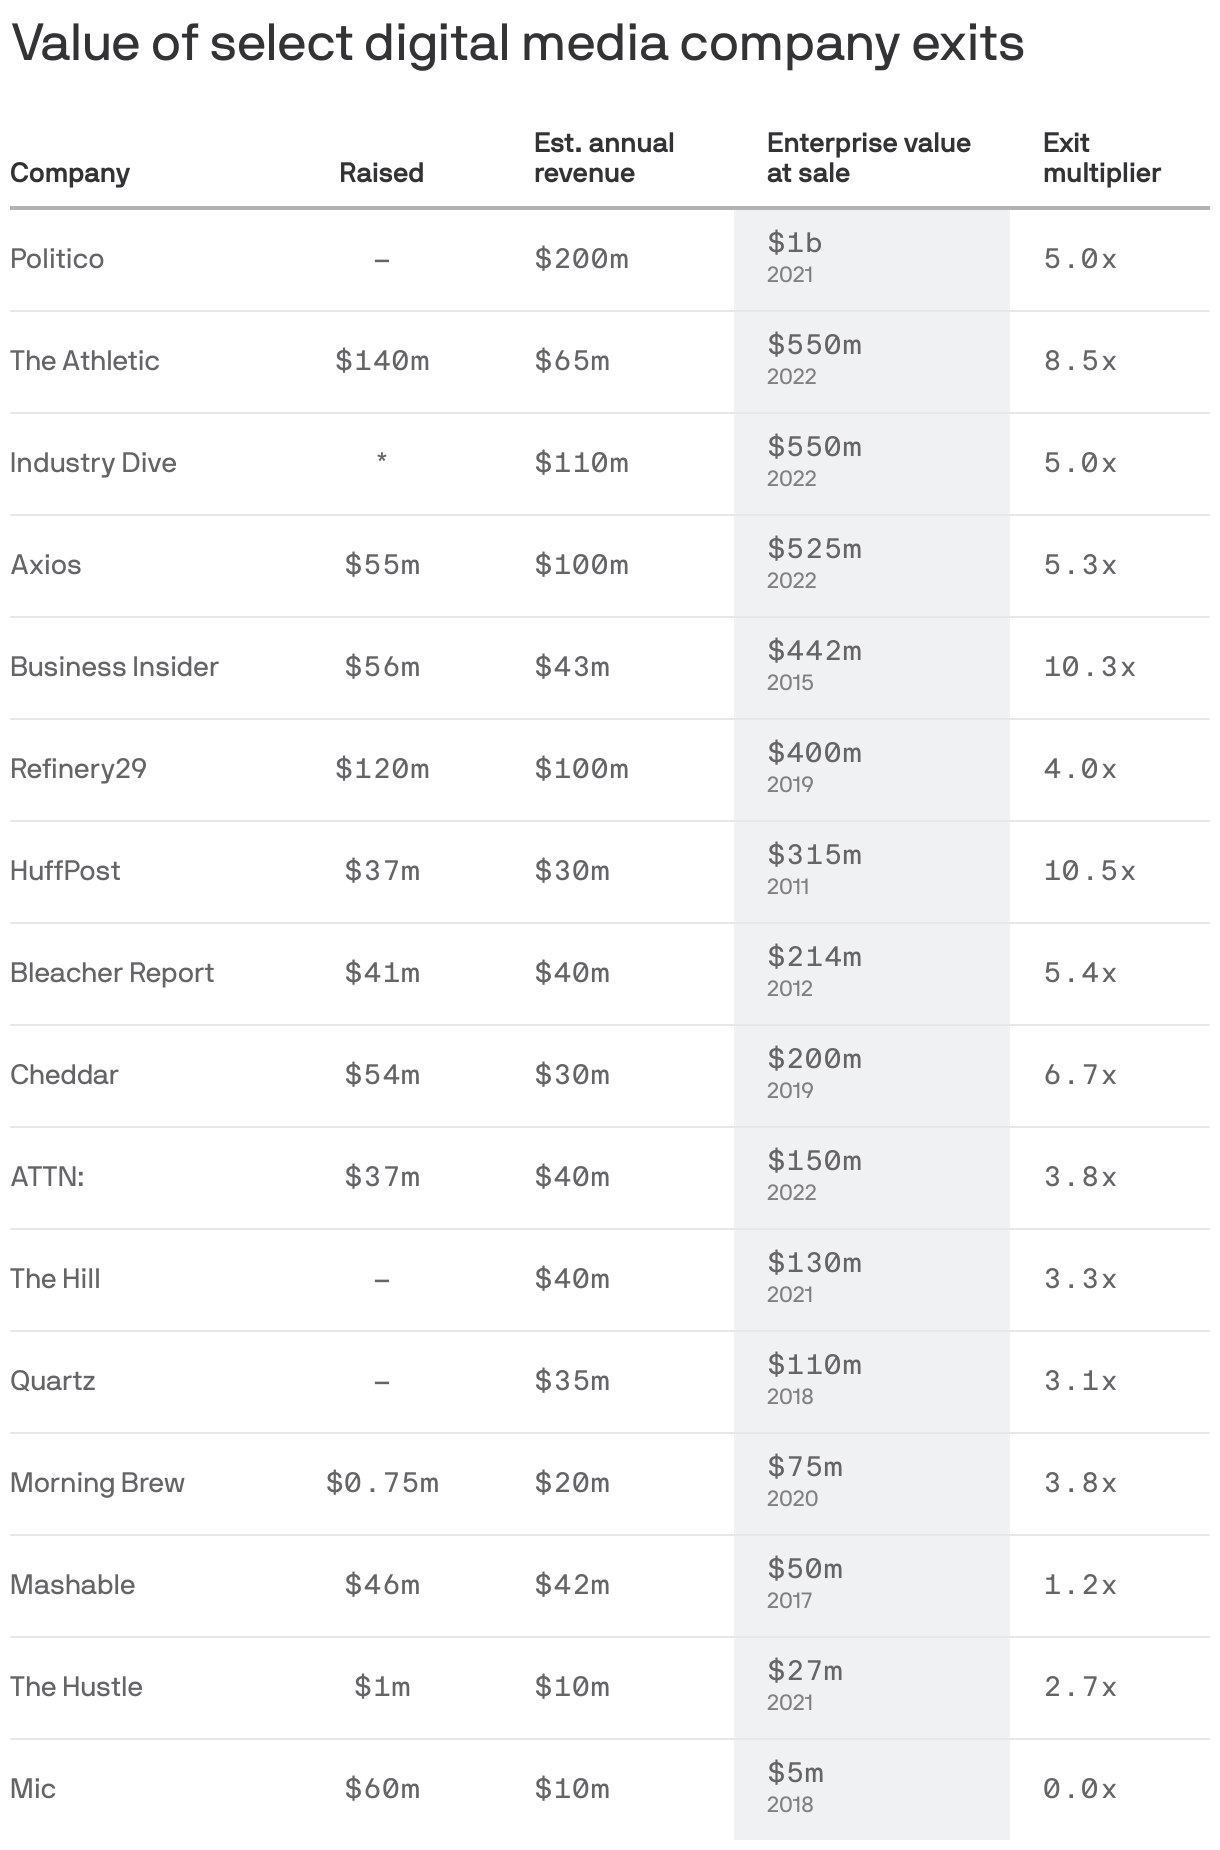
Task: Select HuffPost's $315m enterprise value
Action: coord(814,854)
